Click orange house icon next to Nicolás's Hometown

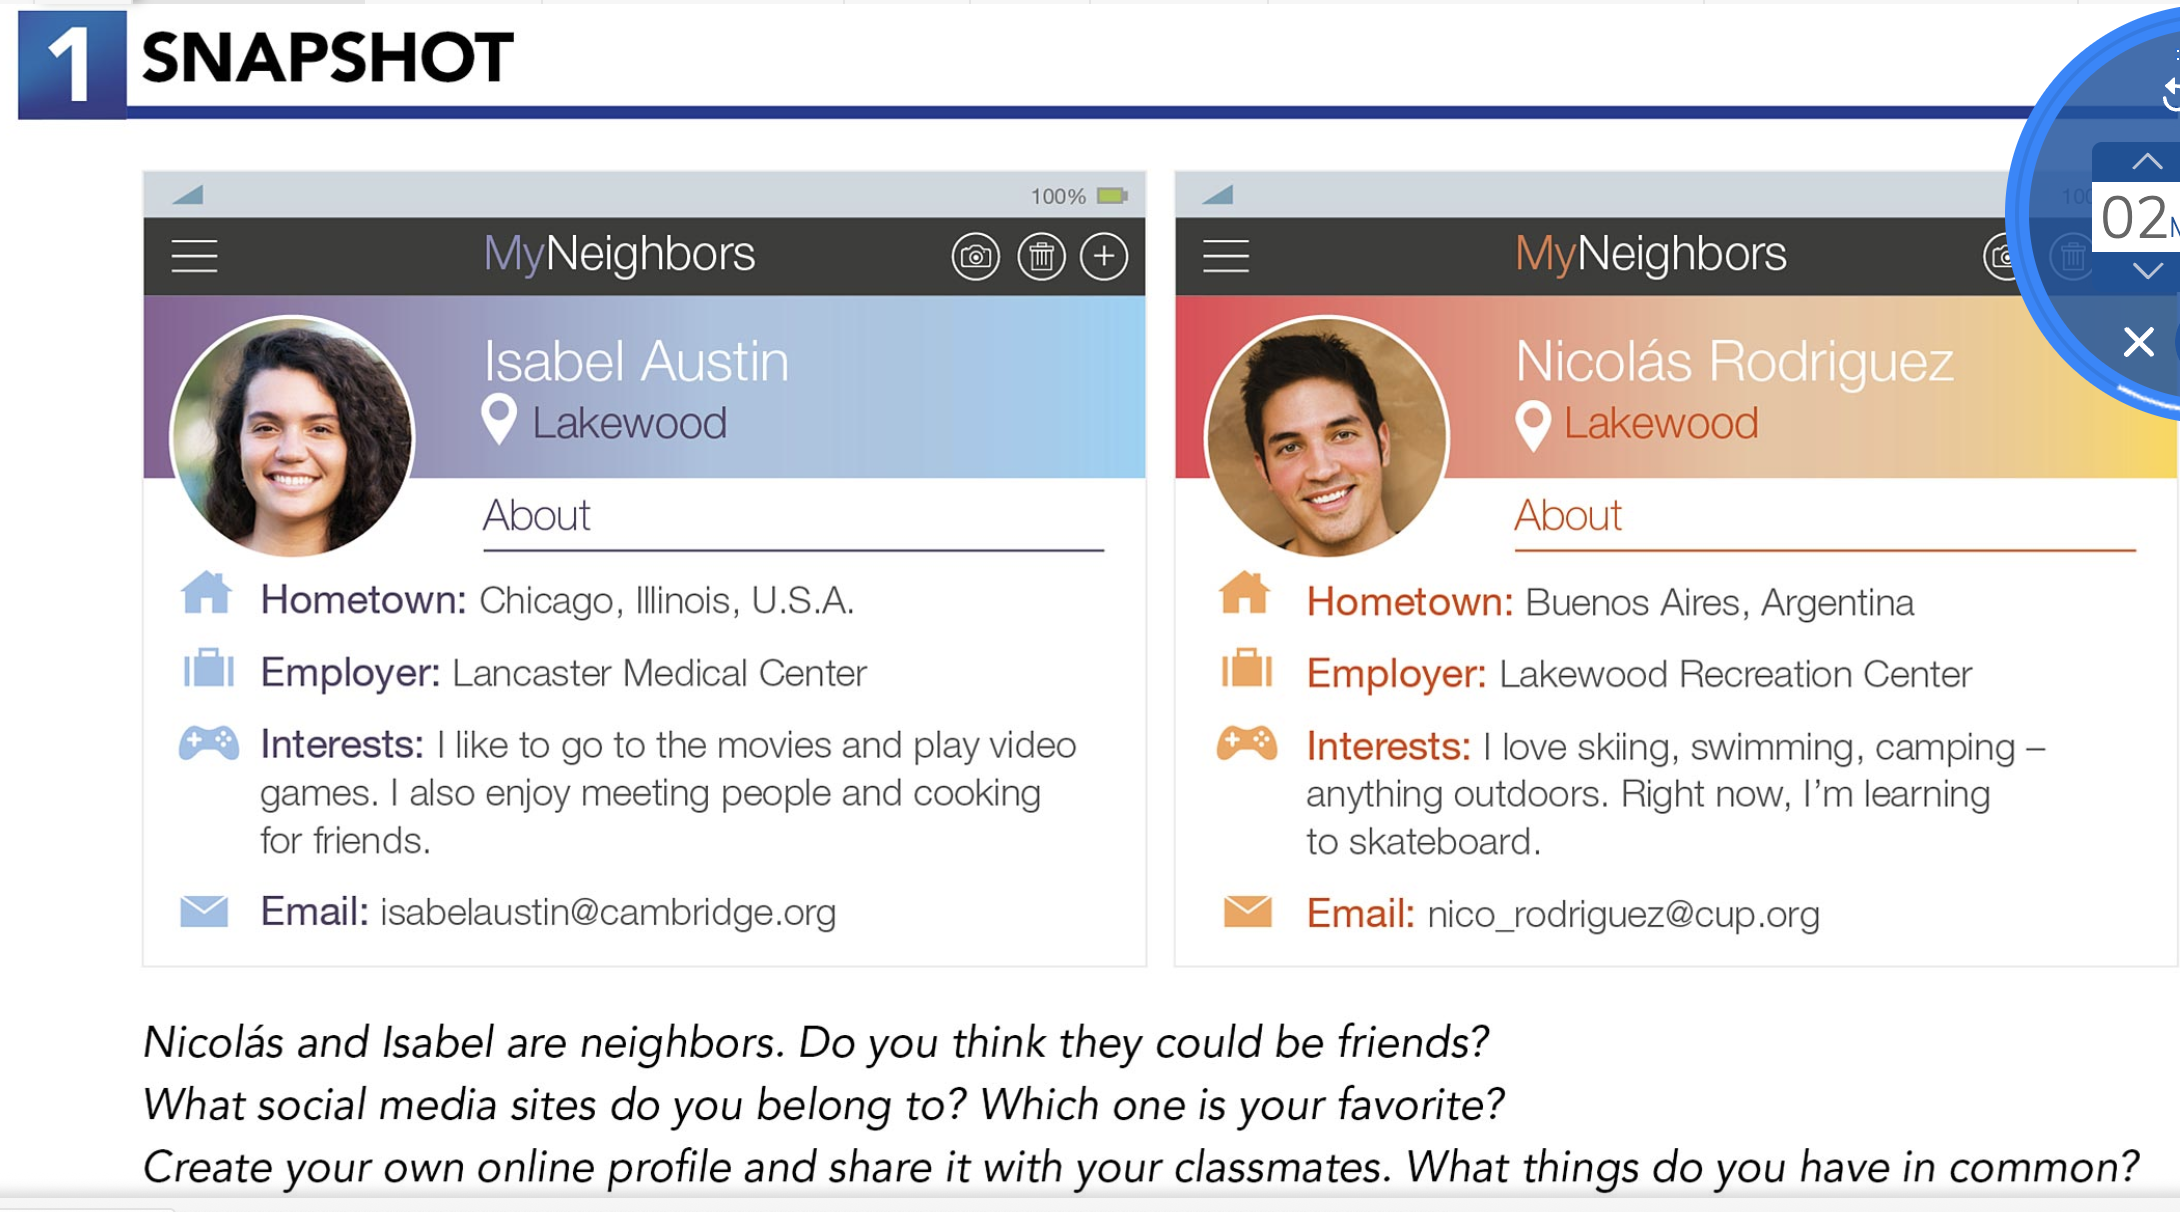pos(1244,592)
